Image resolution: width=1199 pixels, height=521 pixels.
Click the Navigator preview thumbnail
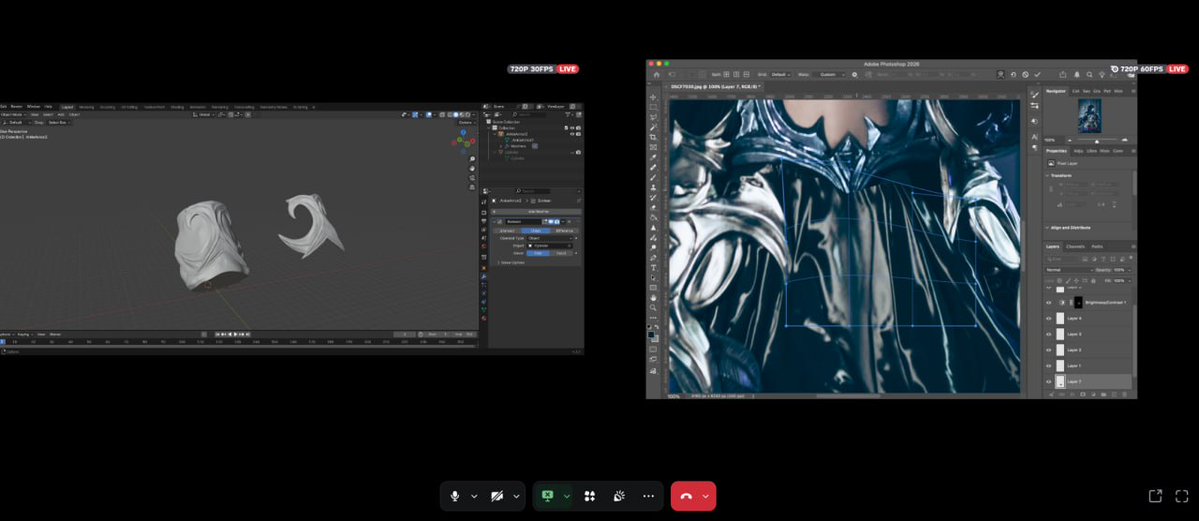(1089, 116)
